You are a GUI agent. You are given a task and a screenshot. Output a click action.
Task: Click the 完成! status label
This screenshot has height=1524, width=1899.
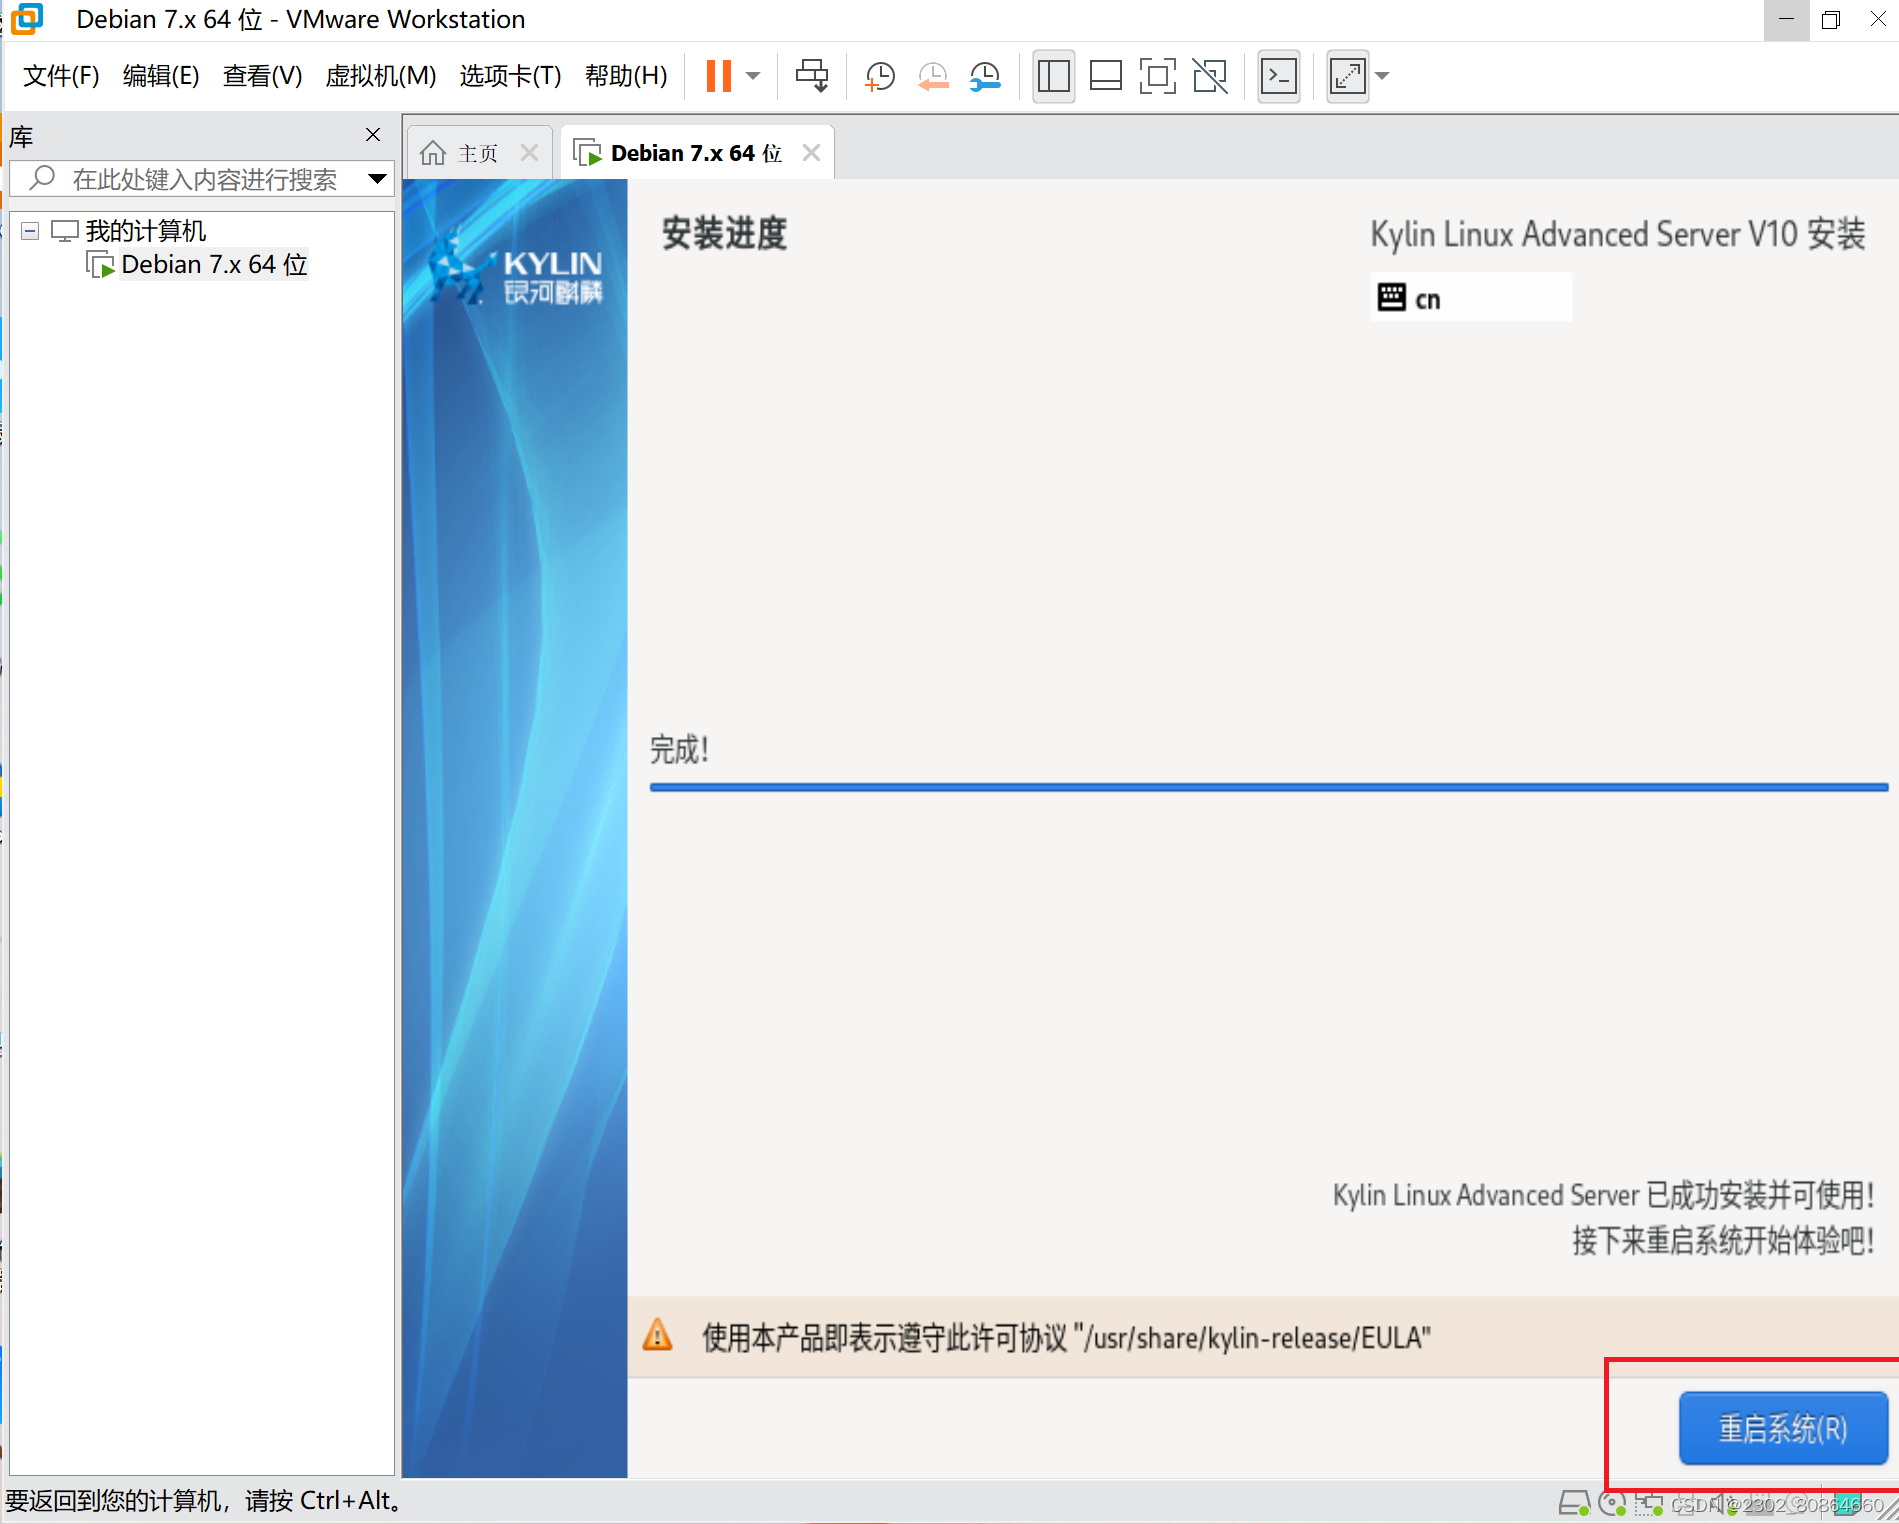point(680,749)
